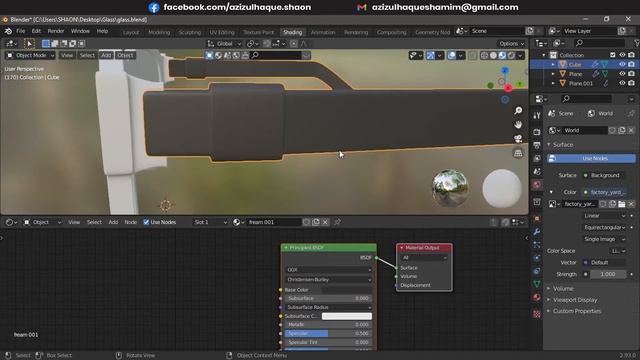Open the Tool properties tab icon
Viewport: 640px width, 360px height.
click(x=537, y=116)
